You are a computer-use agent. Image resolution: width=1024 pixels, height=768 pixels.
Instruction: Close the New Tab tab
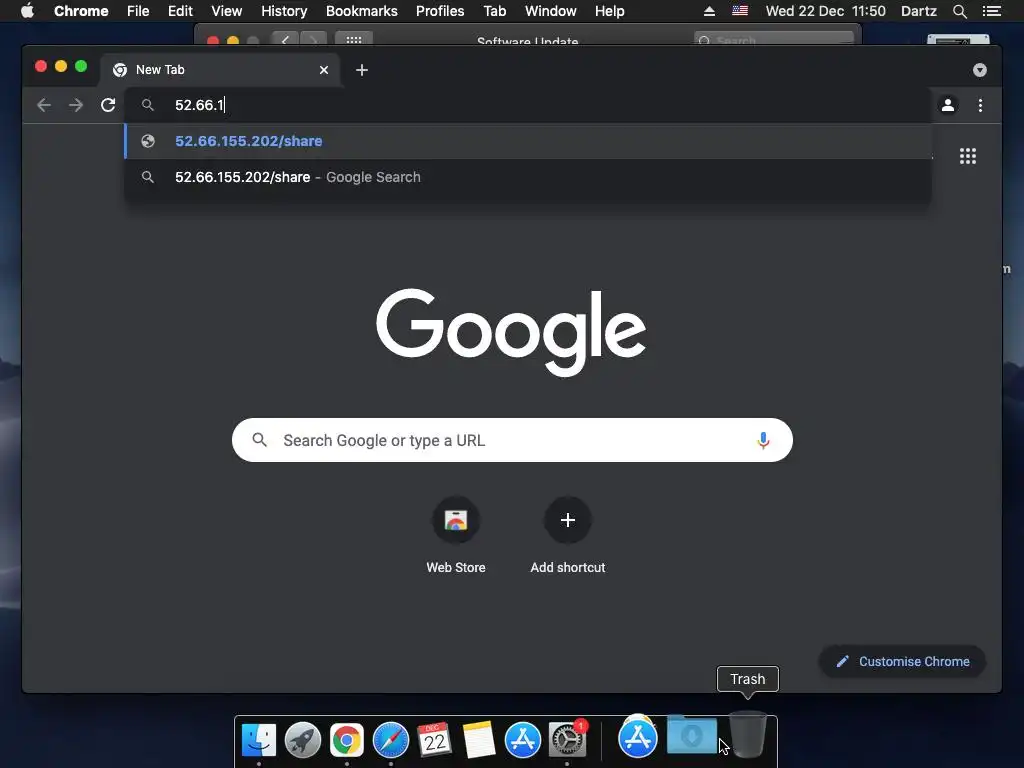pos(324,70)
